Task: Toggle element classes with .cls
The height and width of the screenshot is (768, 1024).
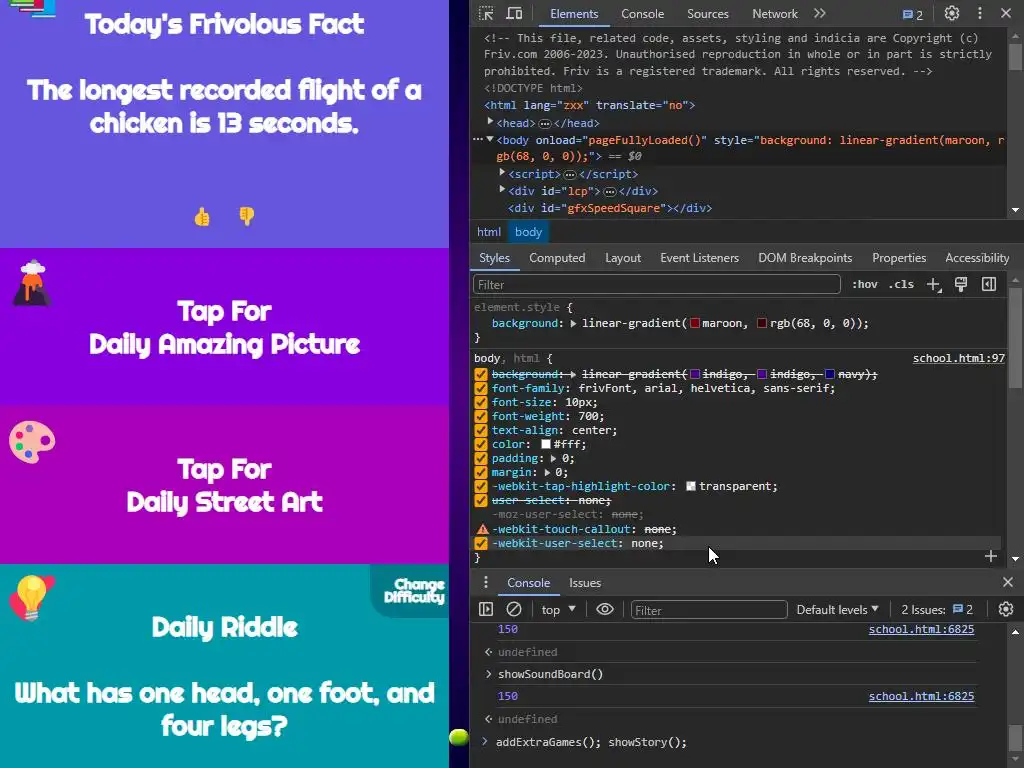Action: coord(901,284)
